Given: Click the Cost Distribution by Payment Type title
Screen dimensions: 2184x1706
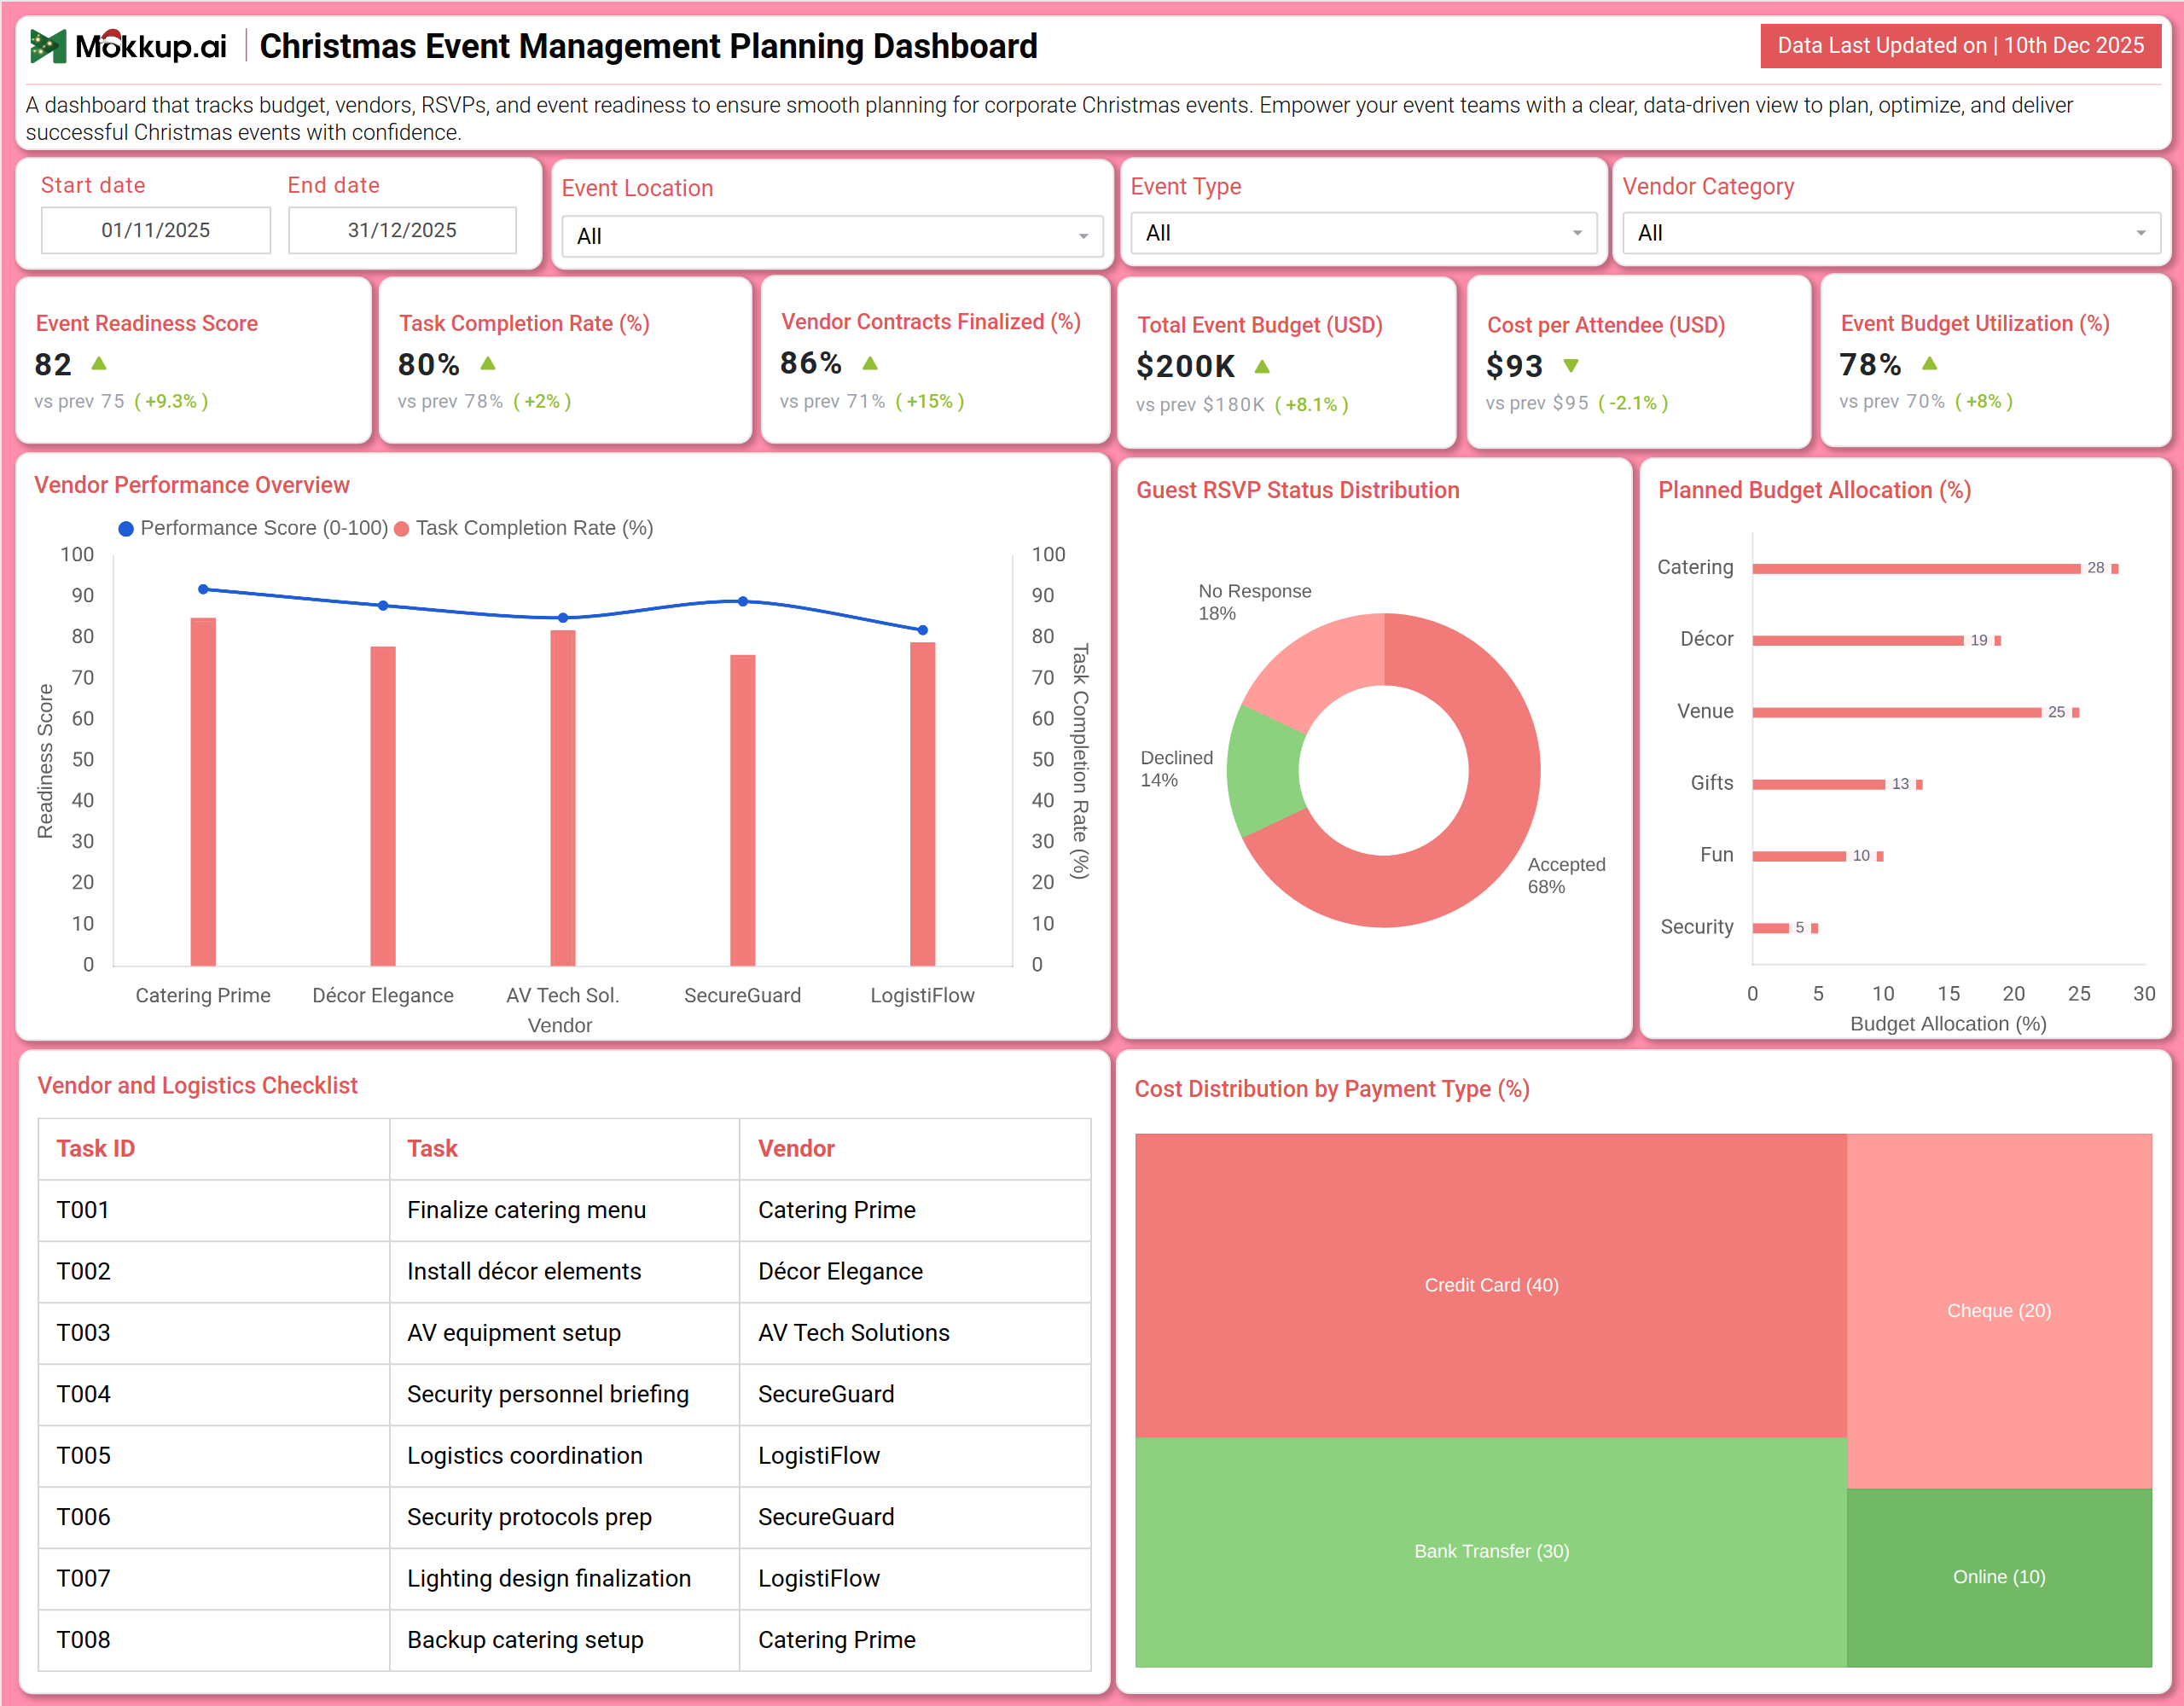Looking at the screenshot, I should (x=1332, y=1089).
